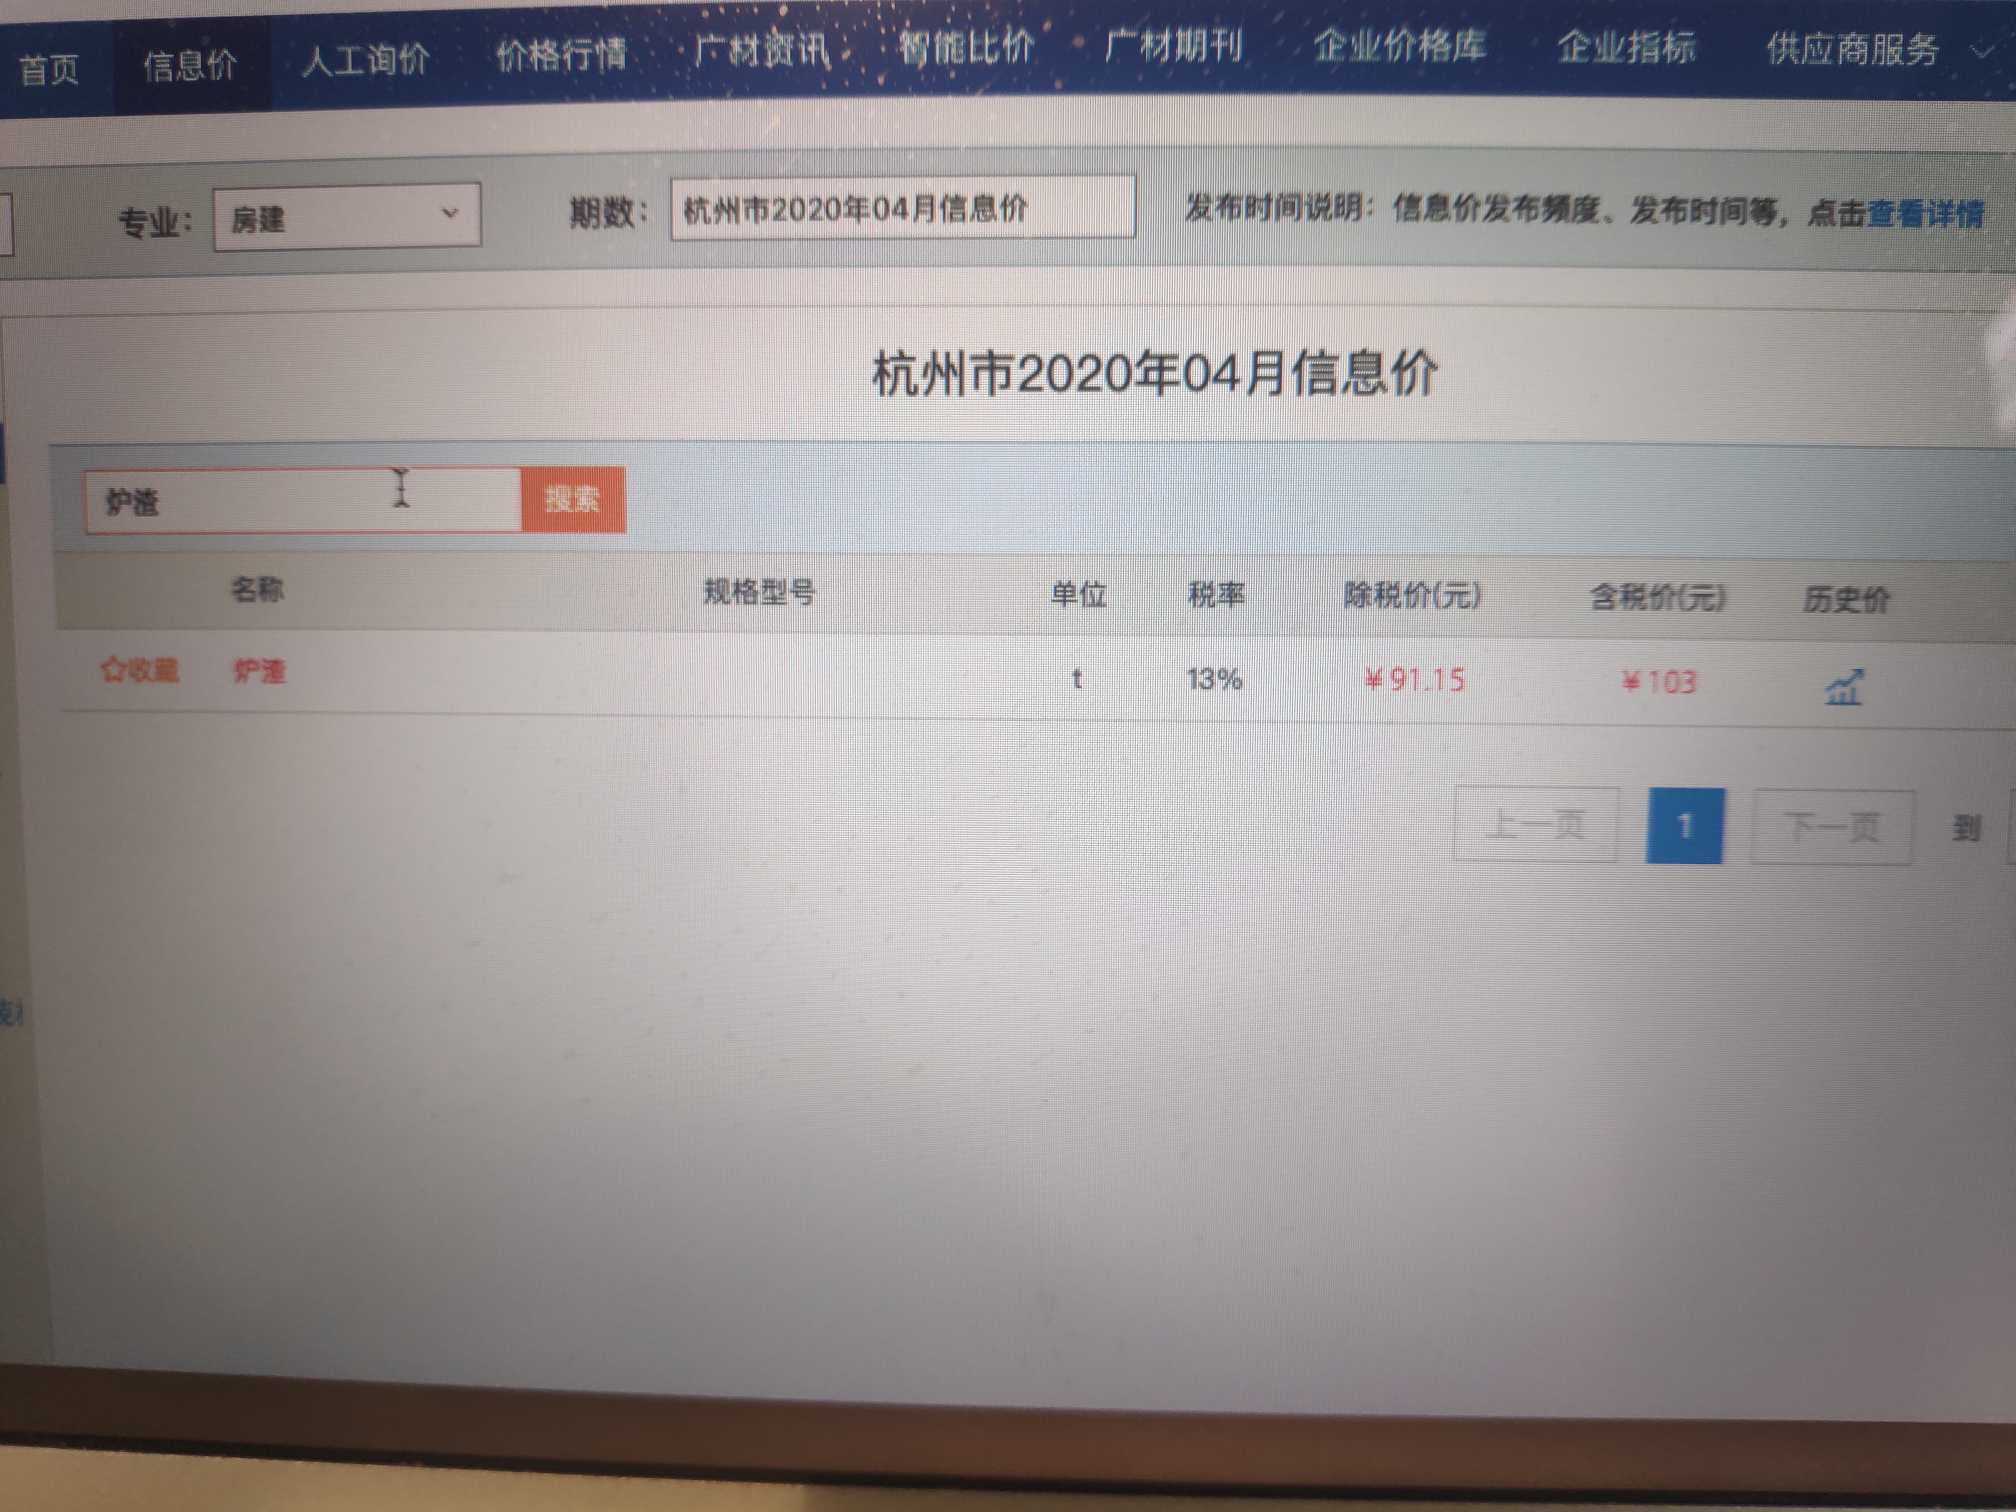Image resolution: width=2016 pixels, height=1512 pixels.
Task: Click the page title 杭州市2020年04月信息价
Action: (x=1155, y=374)
